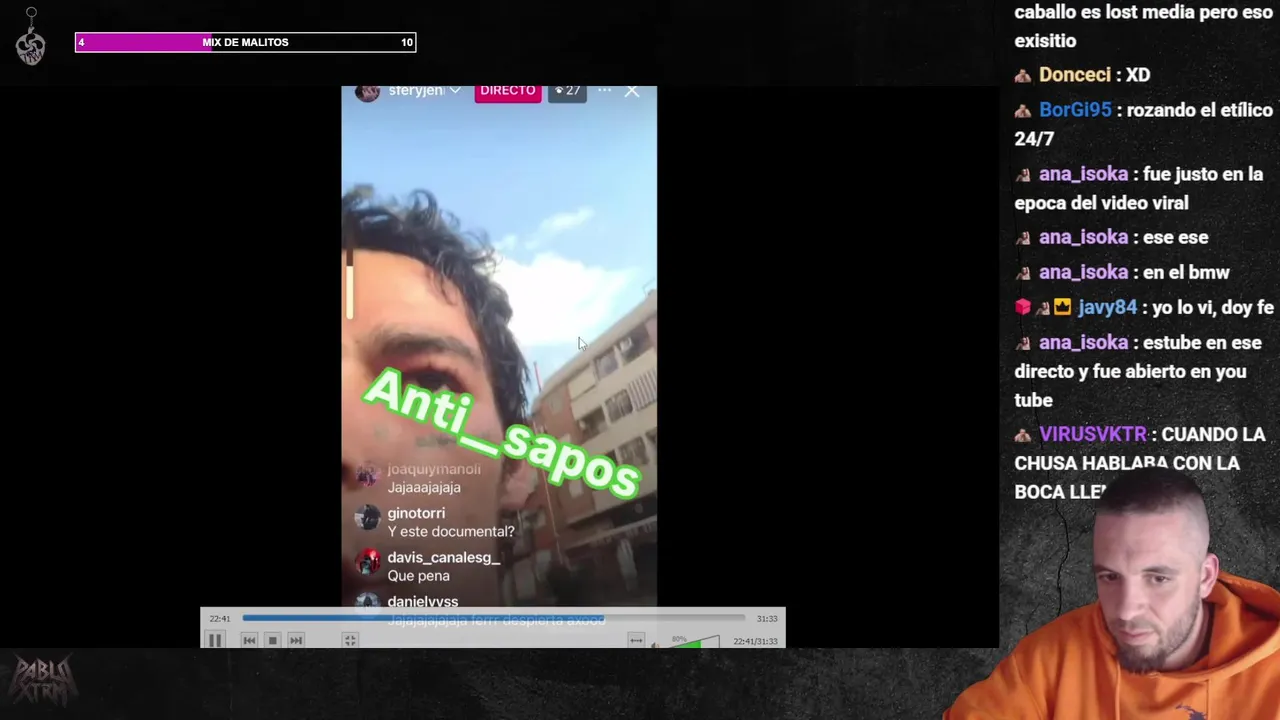The image size is (1280, 720).
Task: Click the Pablo XTRM logo
Action: [42, 681]
